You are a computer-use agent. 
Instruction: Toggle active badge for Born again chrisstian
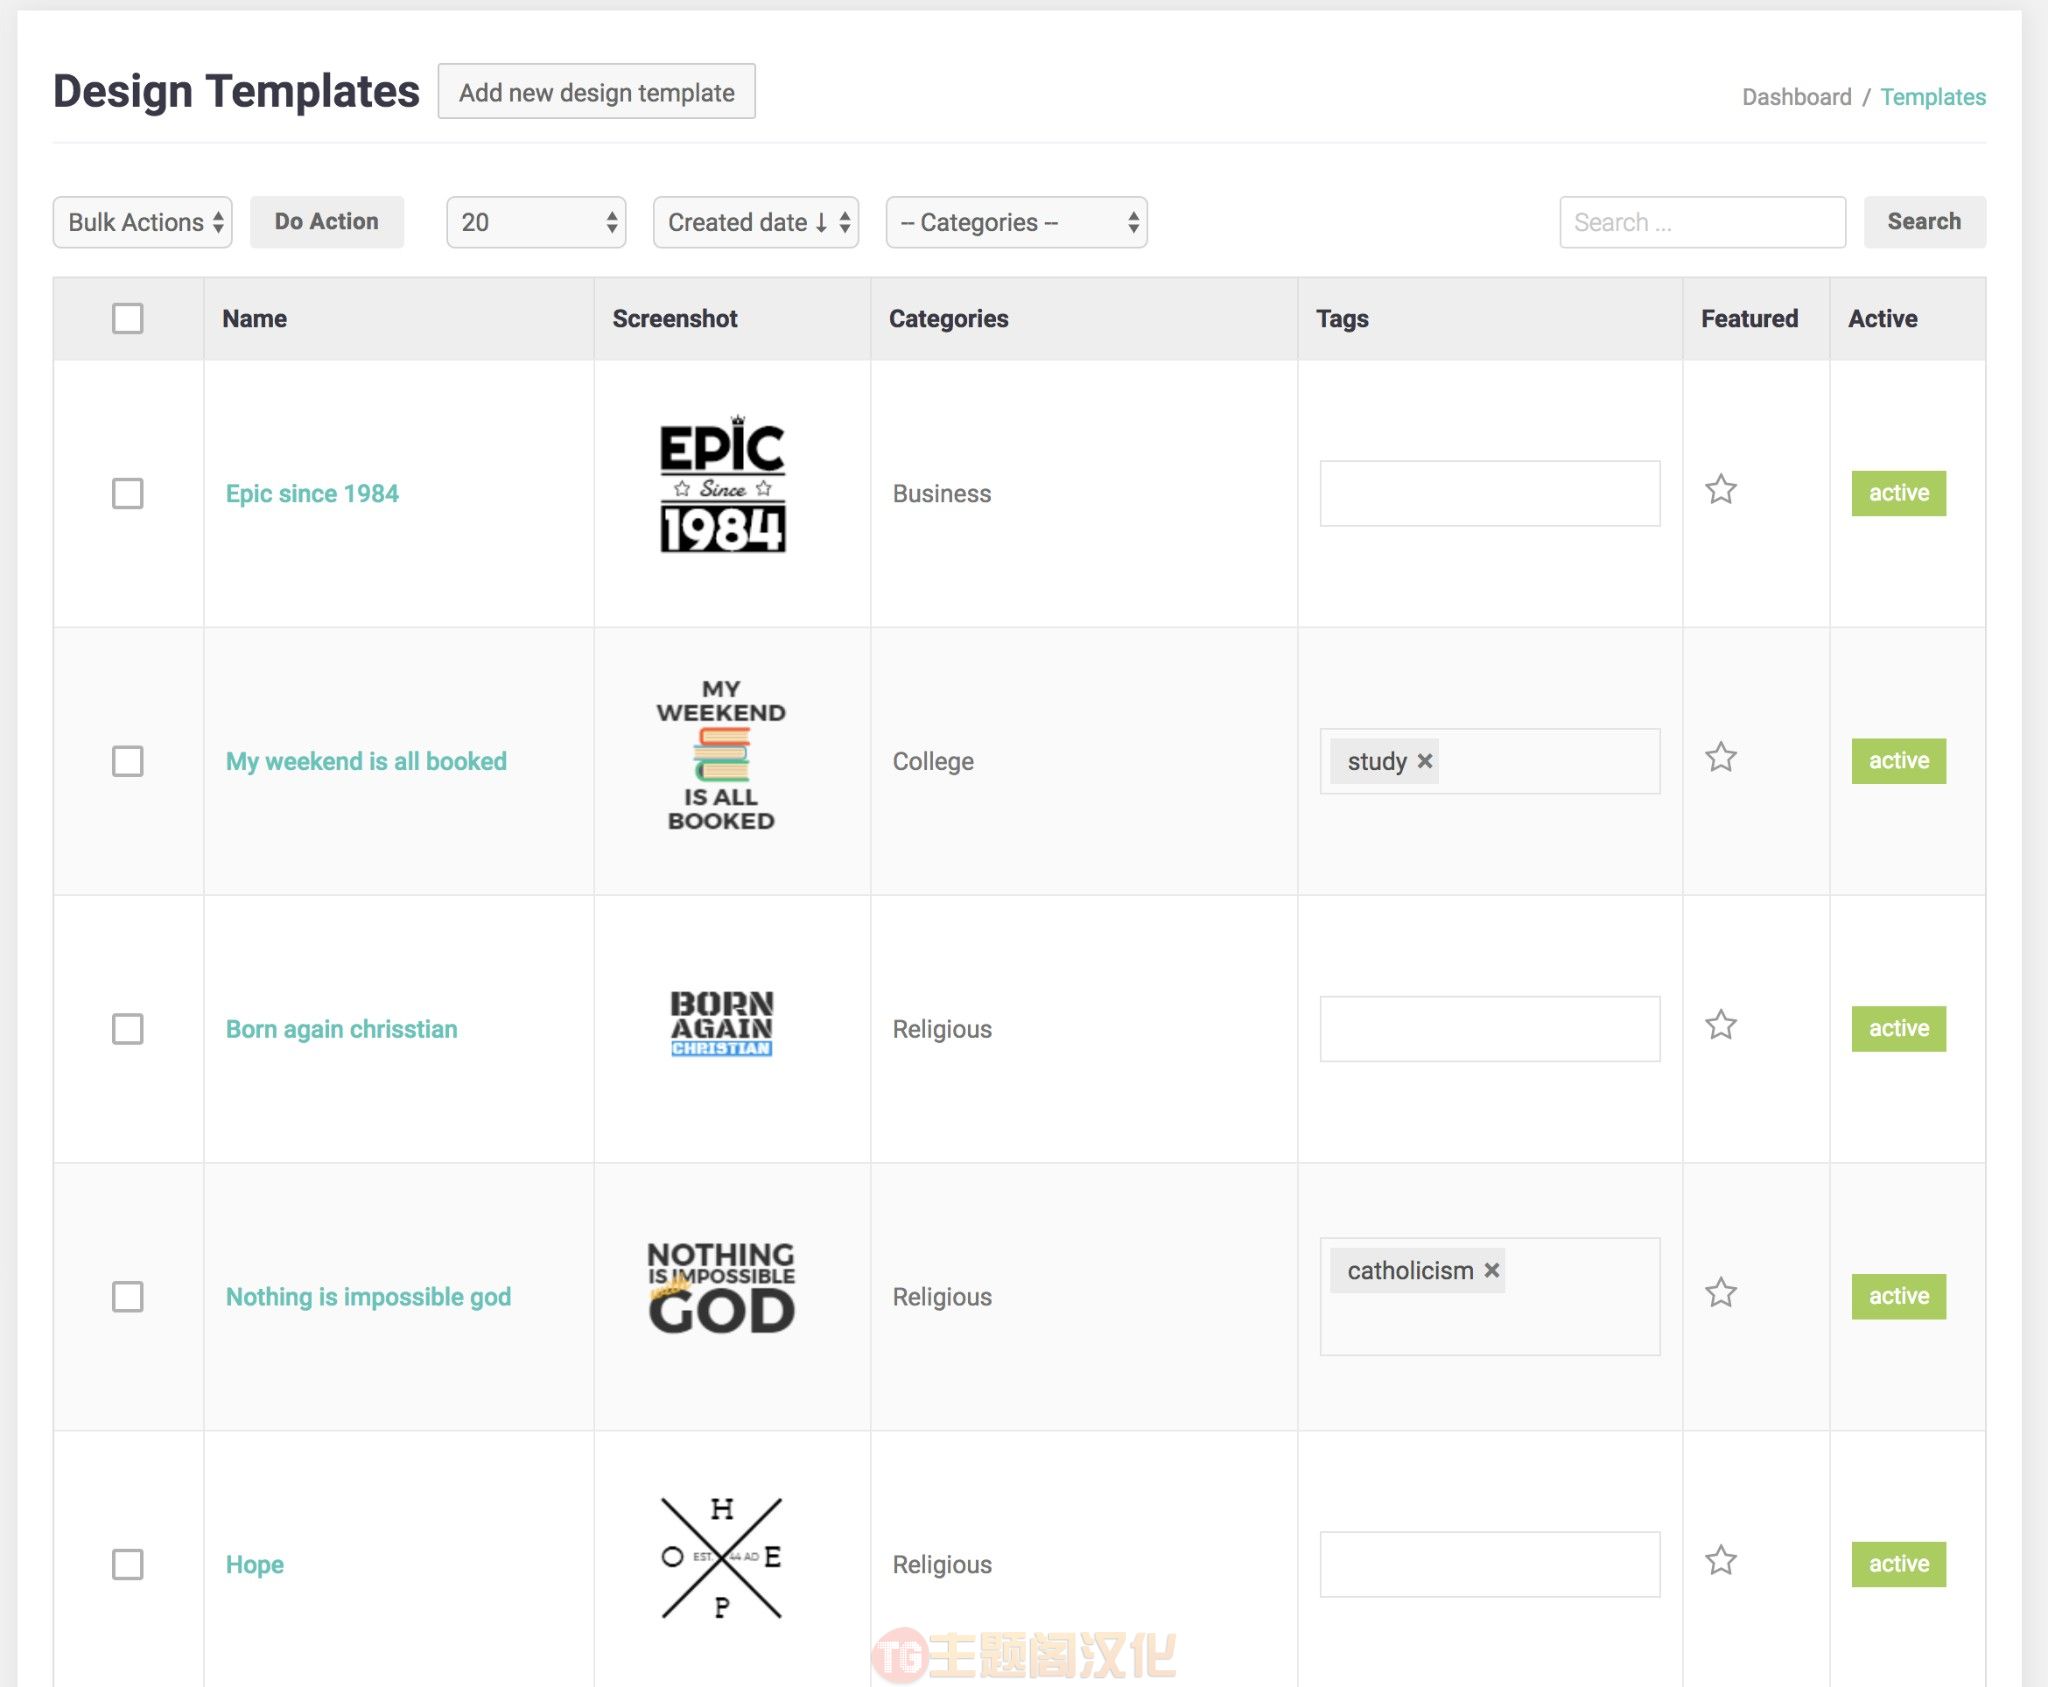click(1898, 1029)
